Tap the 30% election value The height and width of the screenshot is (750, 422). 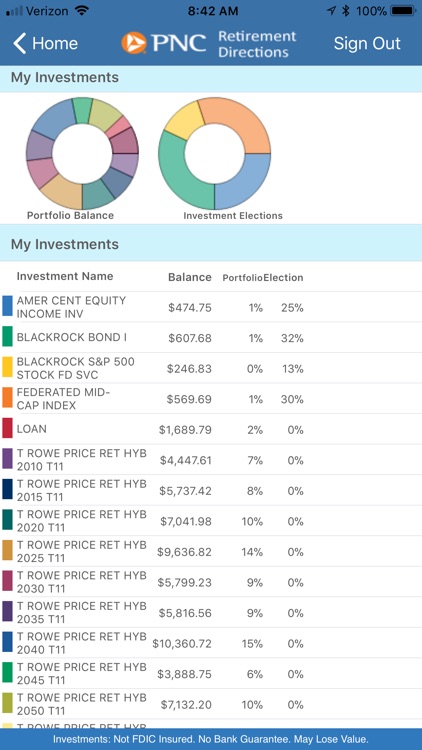point(292,399)
